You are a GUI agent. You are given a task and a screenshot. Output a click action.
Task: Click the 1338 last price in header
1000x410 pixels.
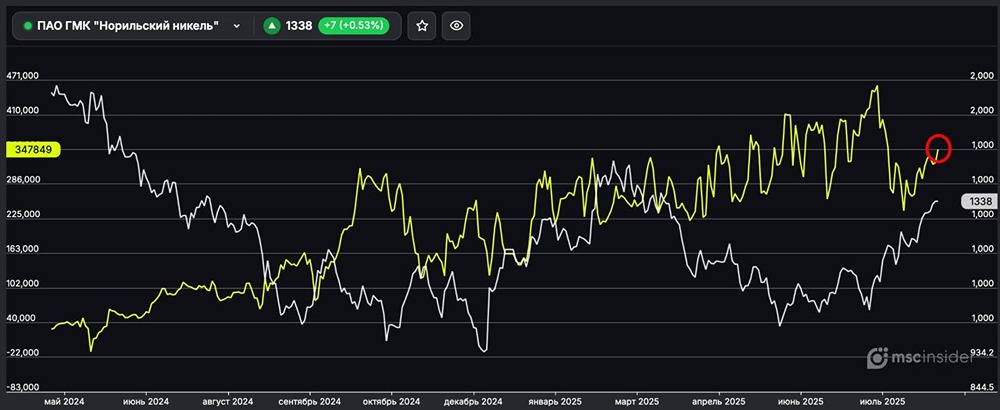point(299,27)
